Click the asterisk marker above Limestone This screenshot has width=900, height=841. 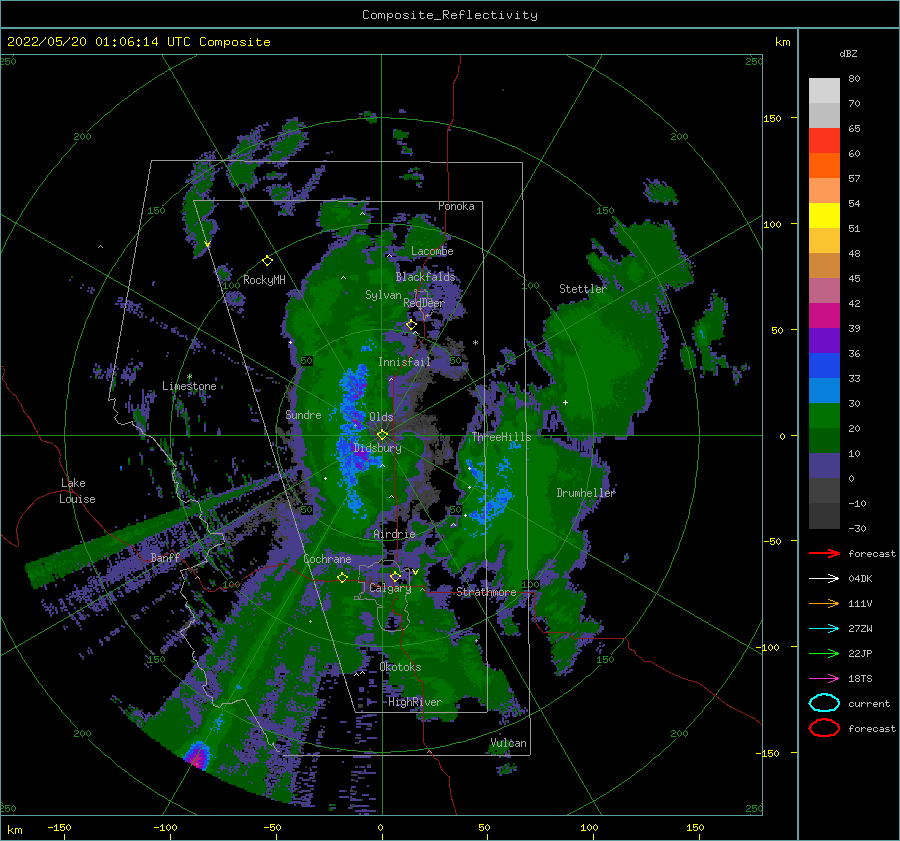point(189,377)
